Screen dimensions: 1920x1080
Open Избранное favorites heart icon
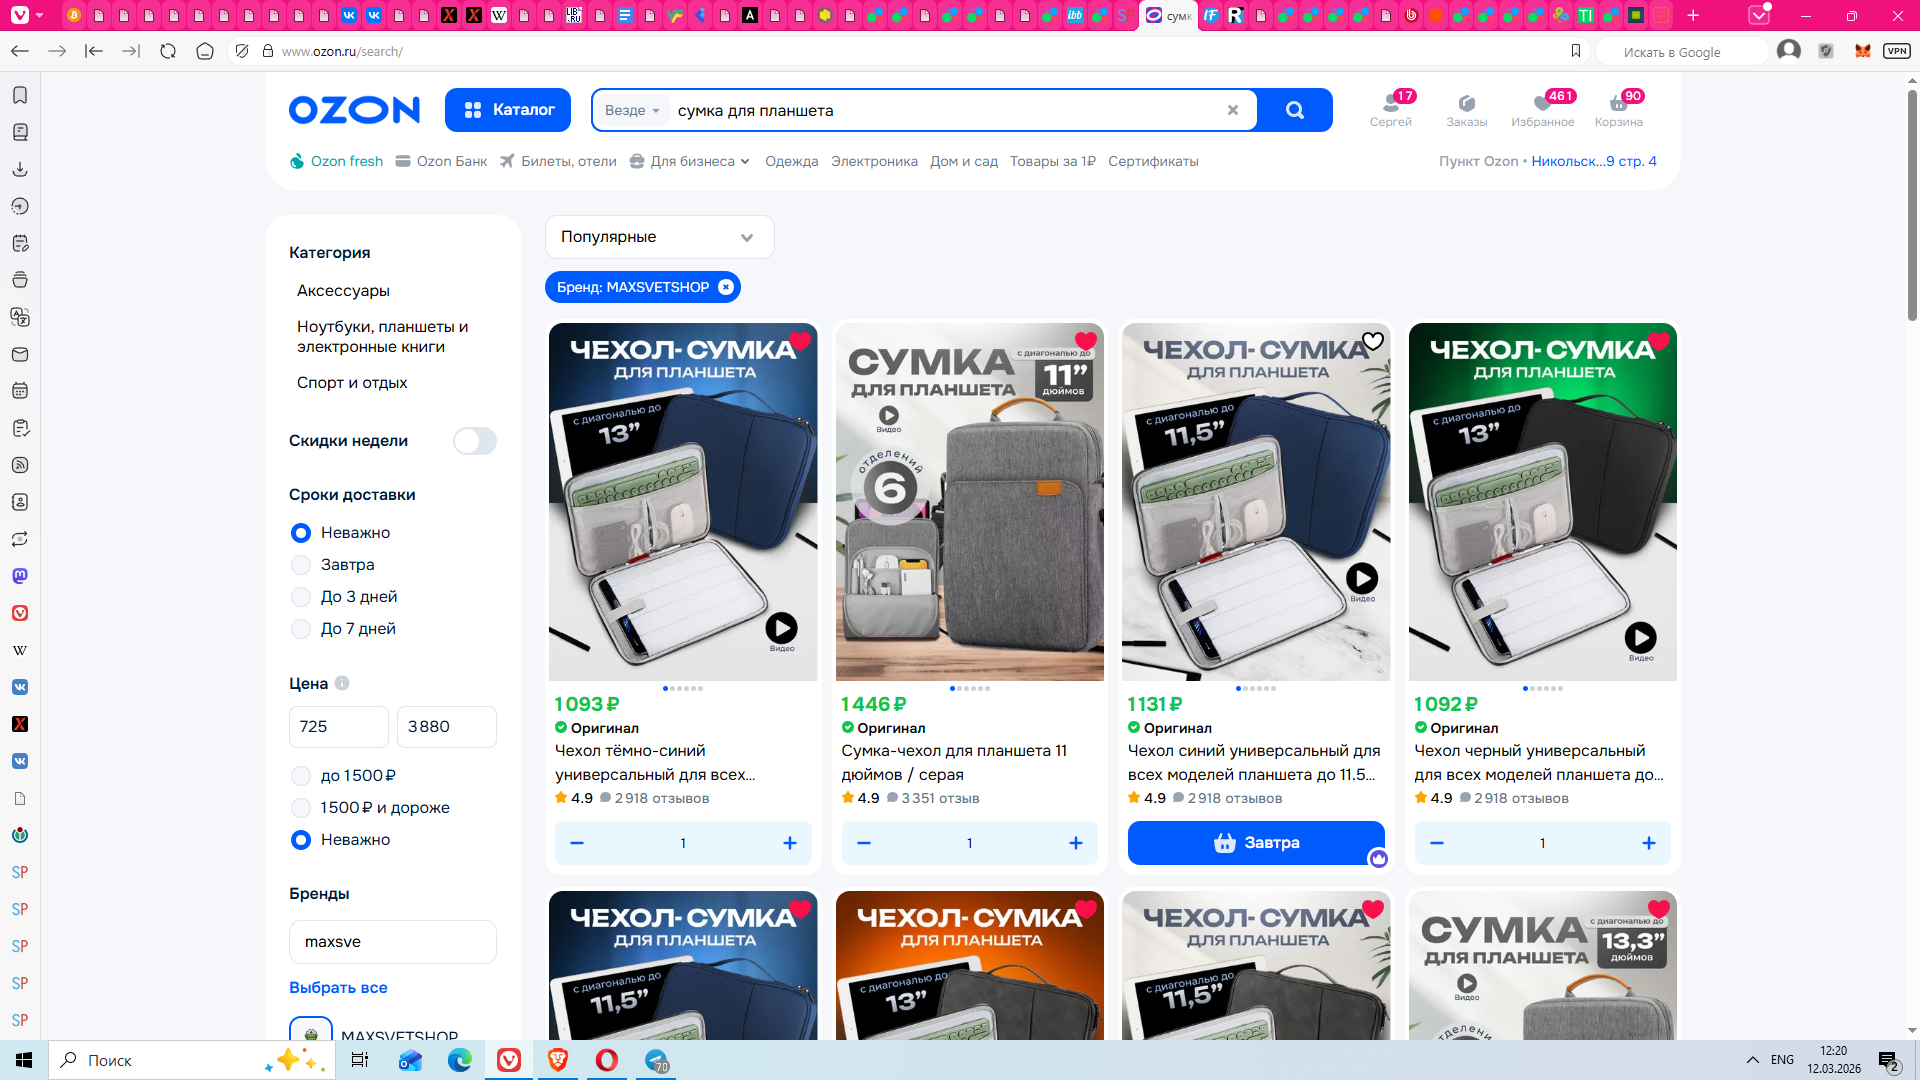click(x=1542, y=104)
